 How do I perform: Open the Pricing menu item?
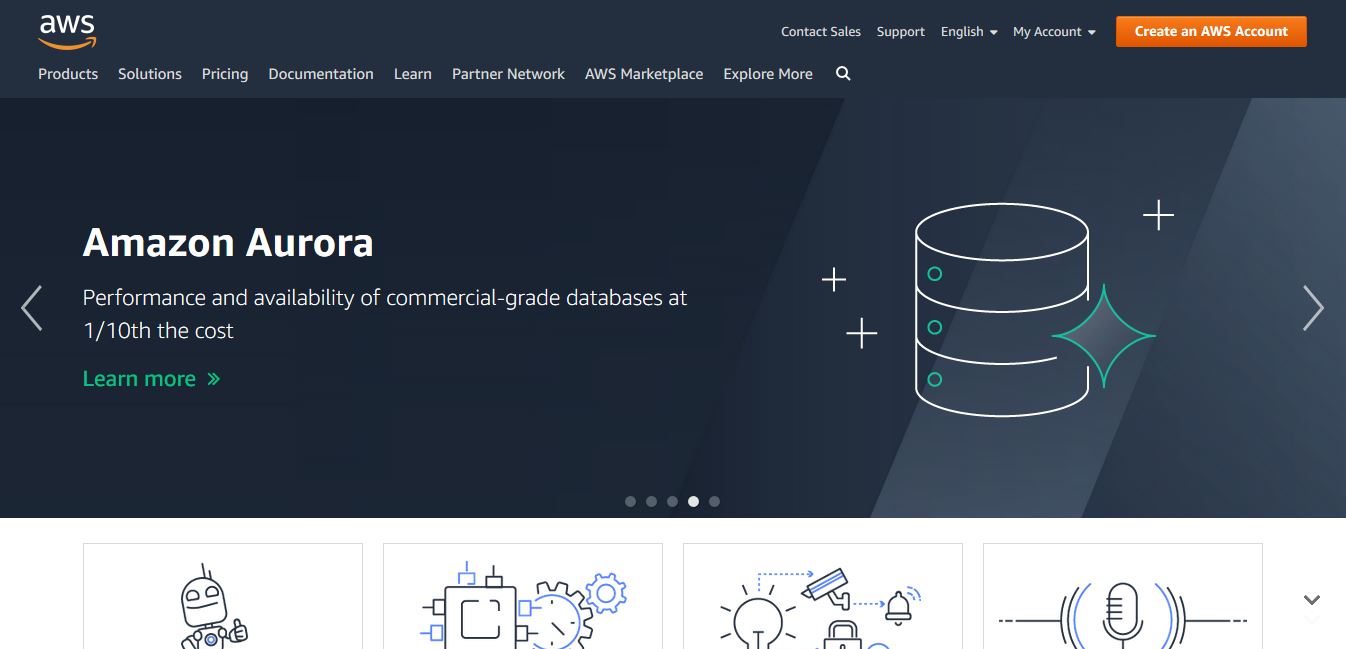click(x=225, y=74)
